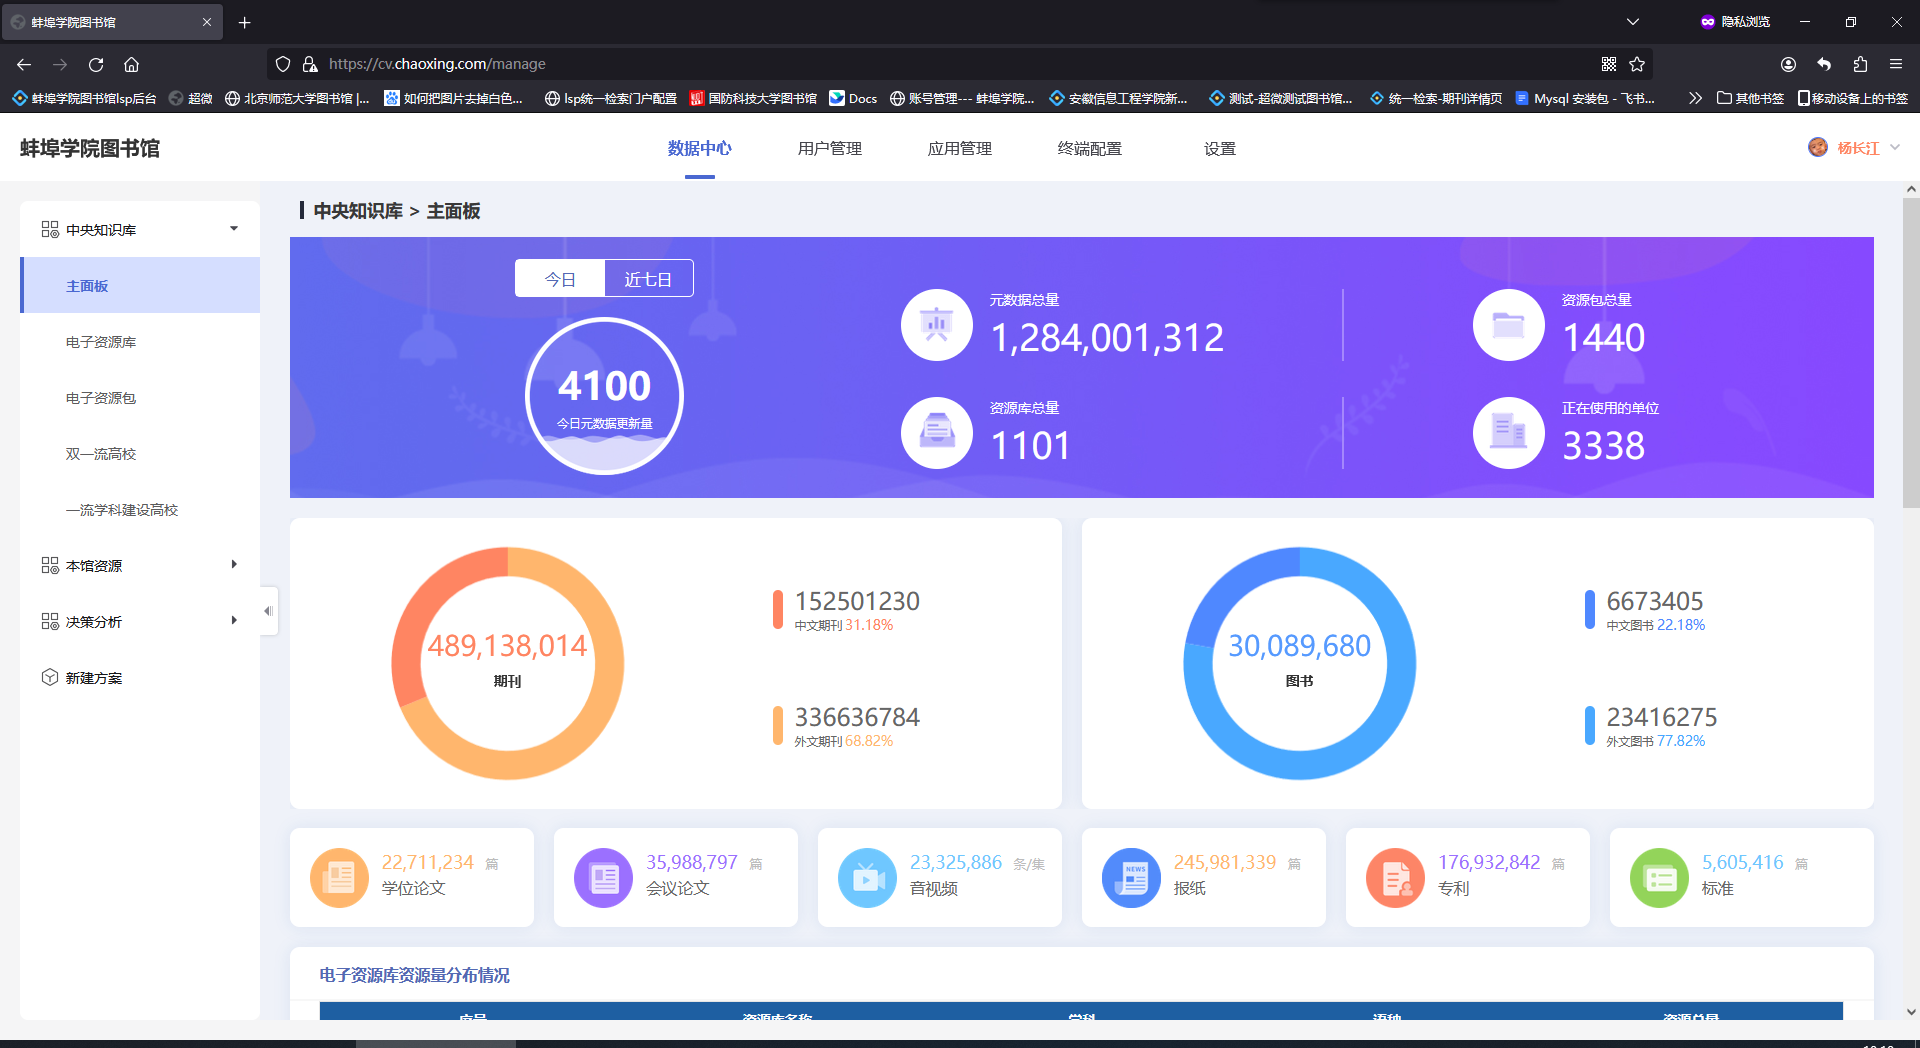Expand the 决策分析 sidebar group

click(234, 621)
